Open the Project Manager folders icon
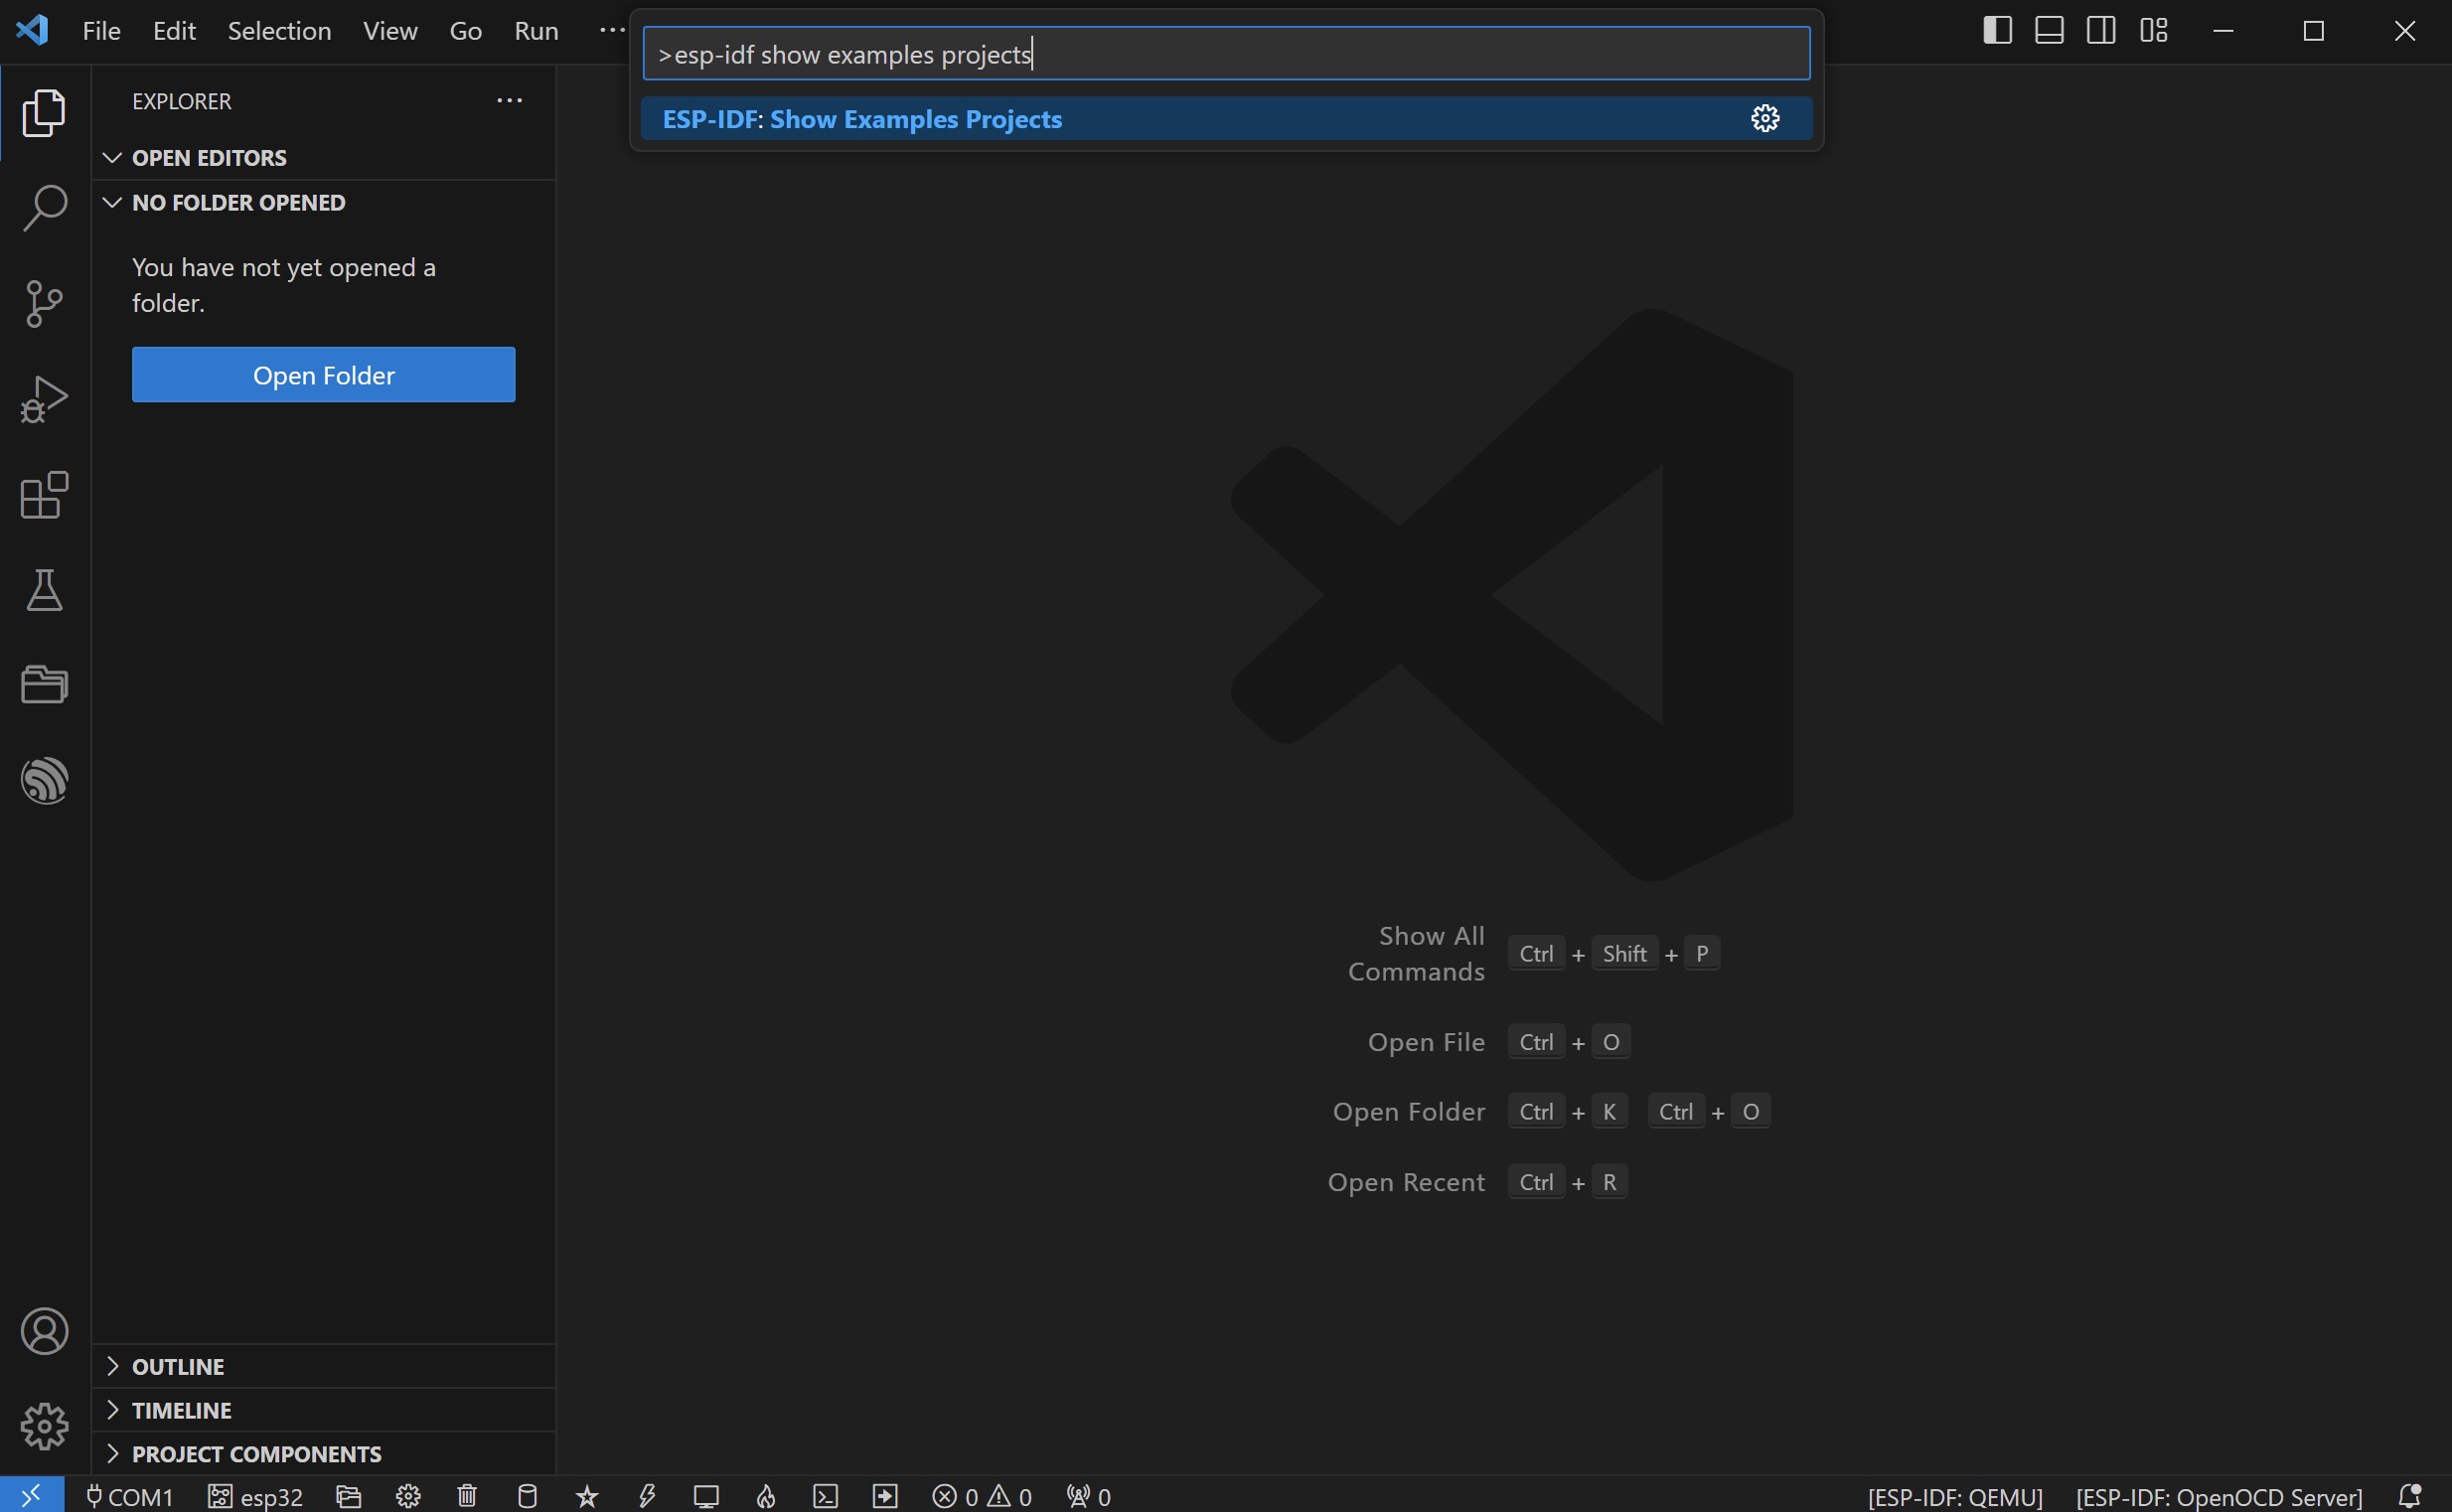The image size is (2452, 1512). pyautogui.click(x=44, y=685)
